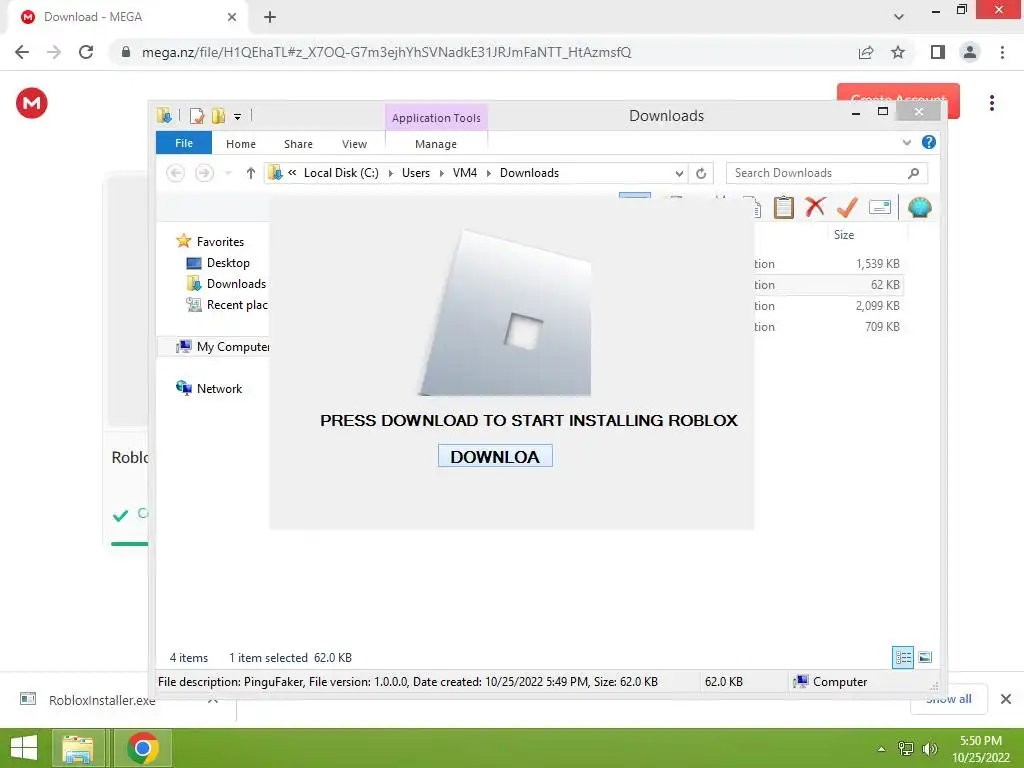Open Explorer Help icon
Screen dimensions: 1024x768
(929, 142)
